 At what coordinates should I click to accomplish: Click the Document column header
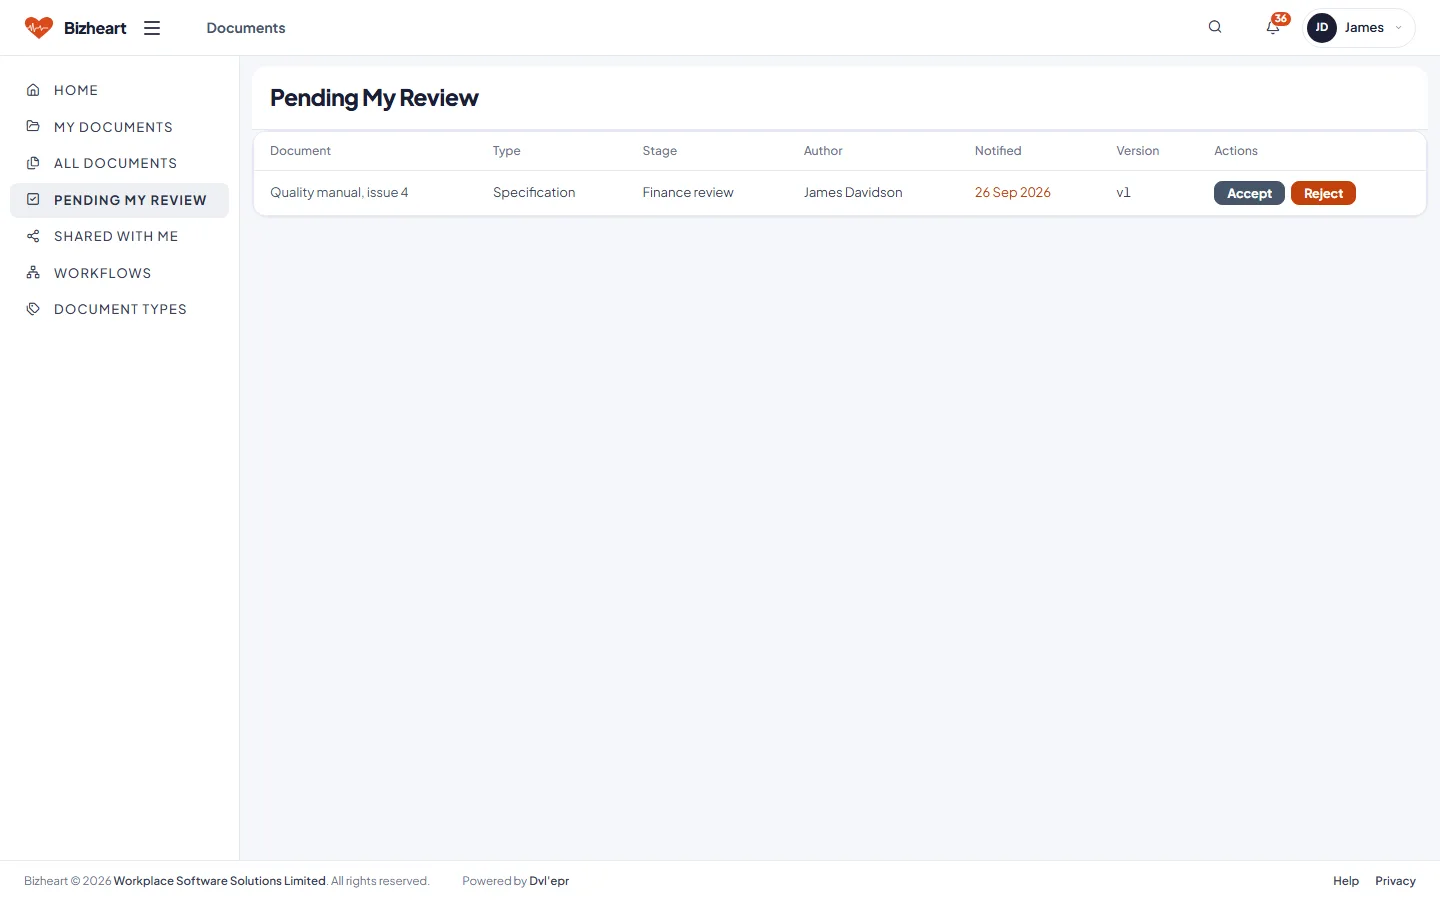pos(300,151)
